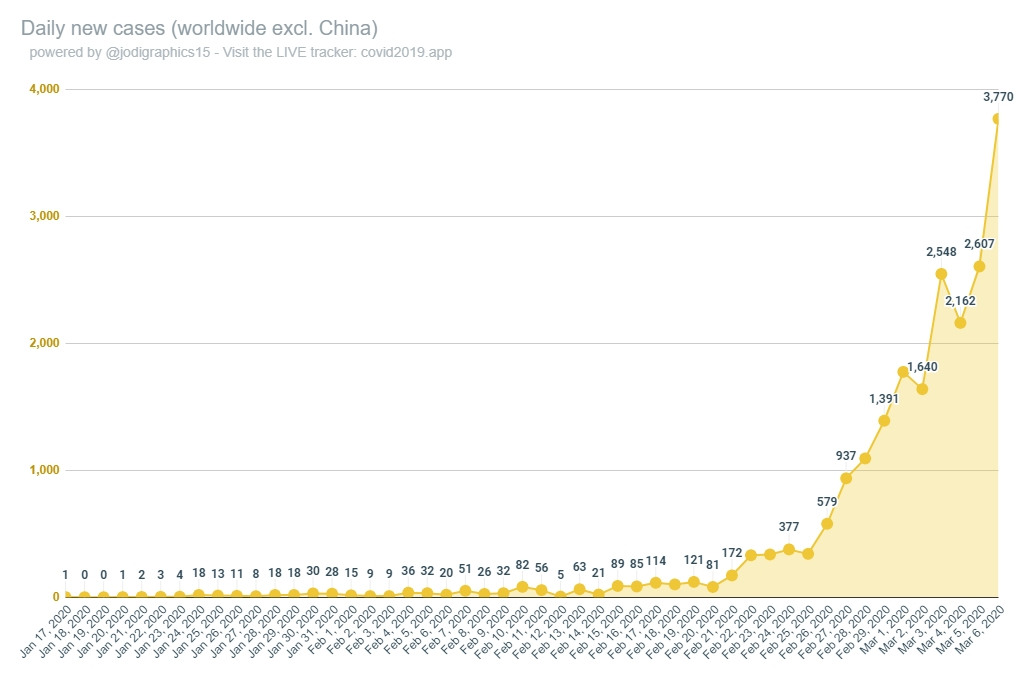Click the @jodigraphics15 credit text

158,52
